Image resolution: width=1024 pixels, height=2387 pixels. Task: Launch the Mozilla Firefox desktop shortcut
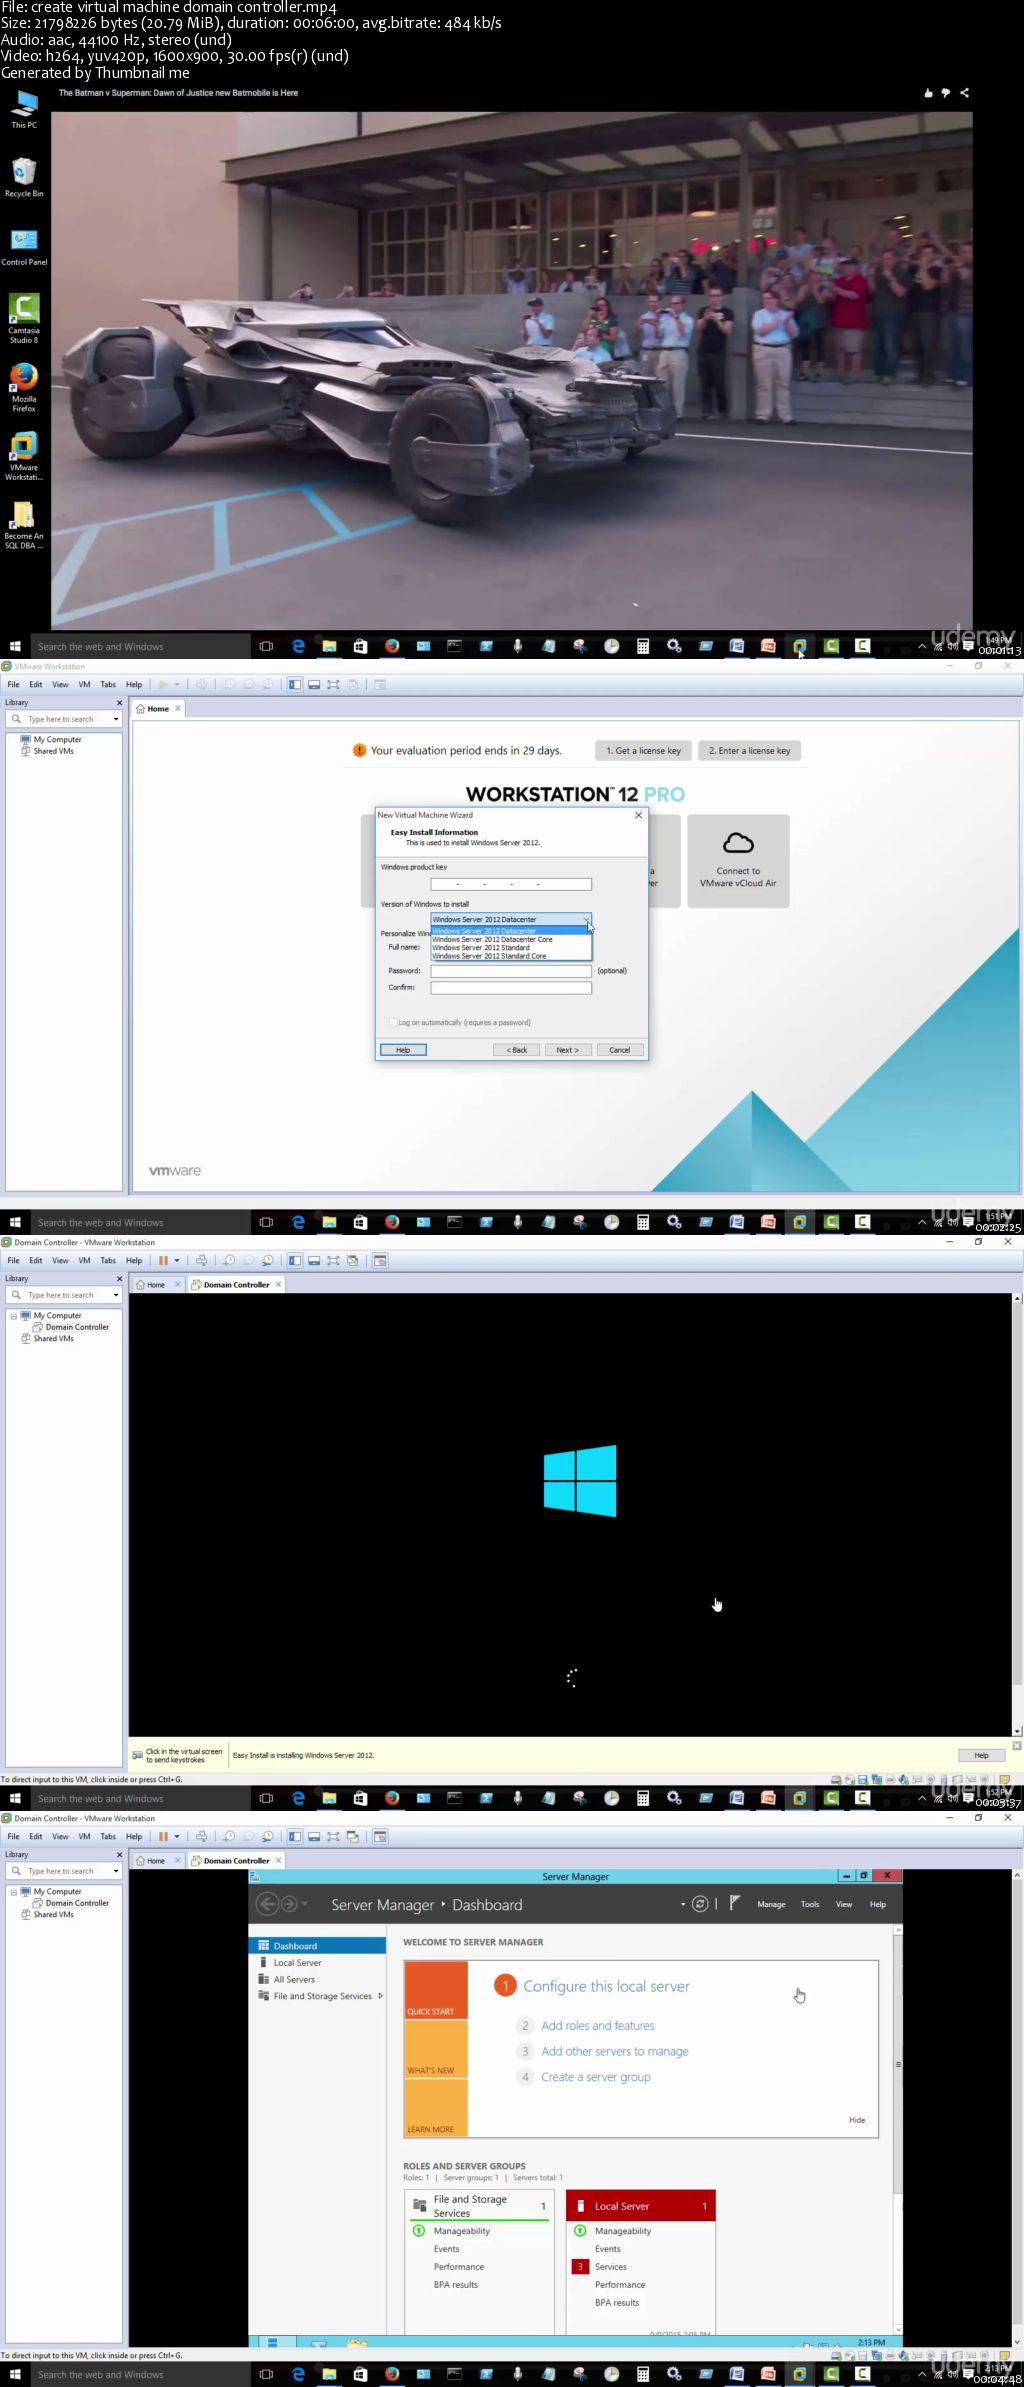[24, 388]
